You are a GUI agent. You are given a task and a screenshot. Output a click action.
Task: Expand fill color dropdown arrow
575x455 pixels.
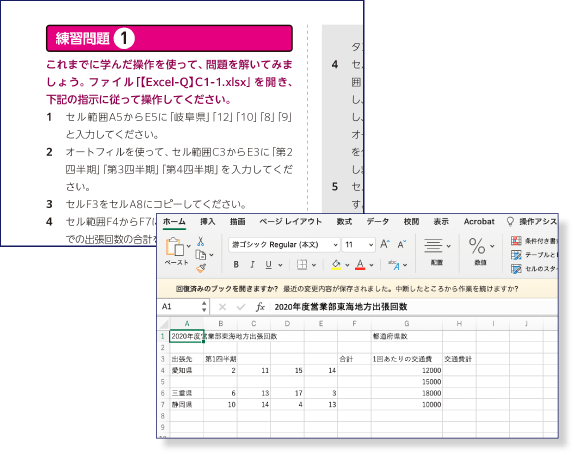tap(347, 265)
